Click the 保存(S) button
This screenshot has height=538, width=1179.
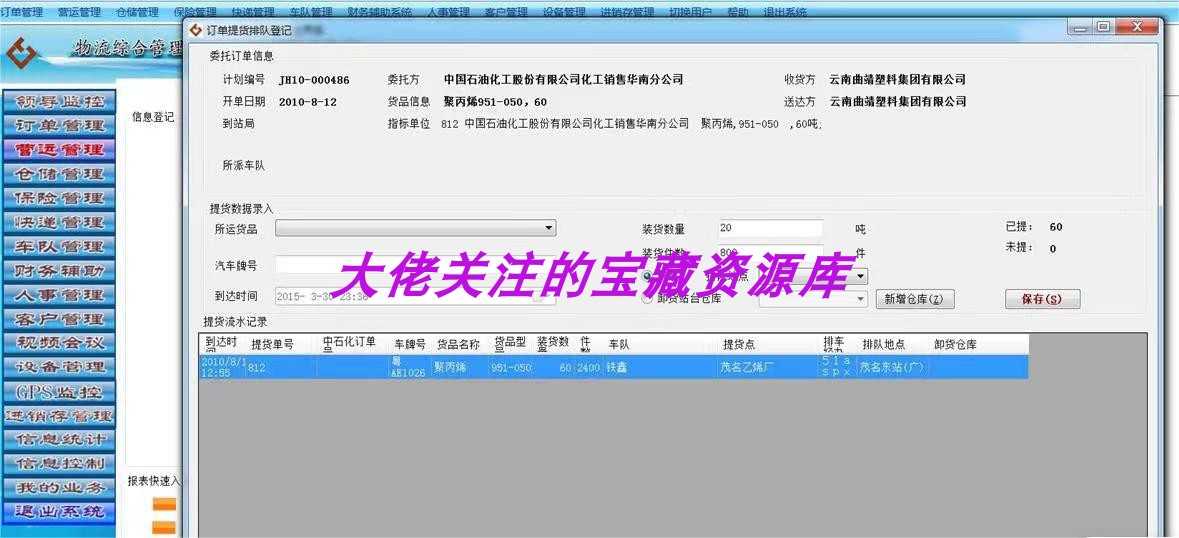click(1042, 299)
